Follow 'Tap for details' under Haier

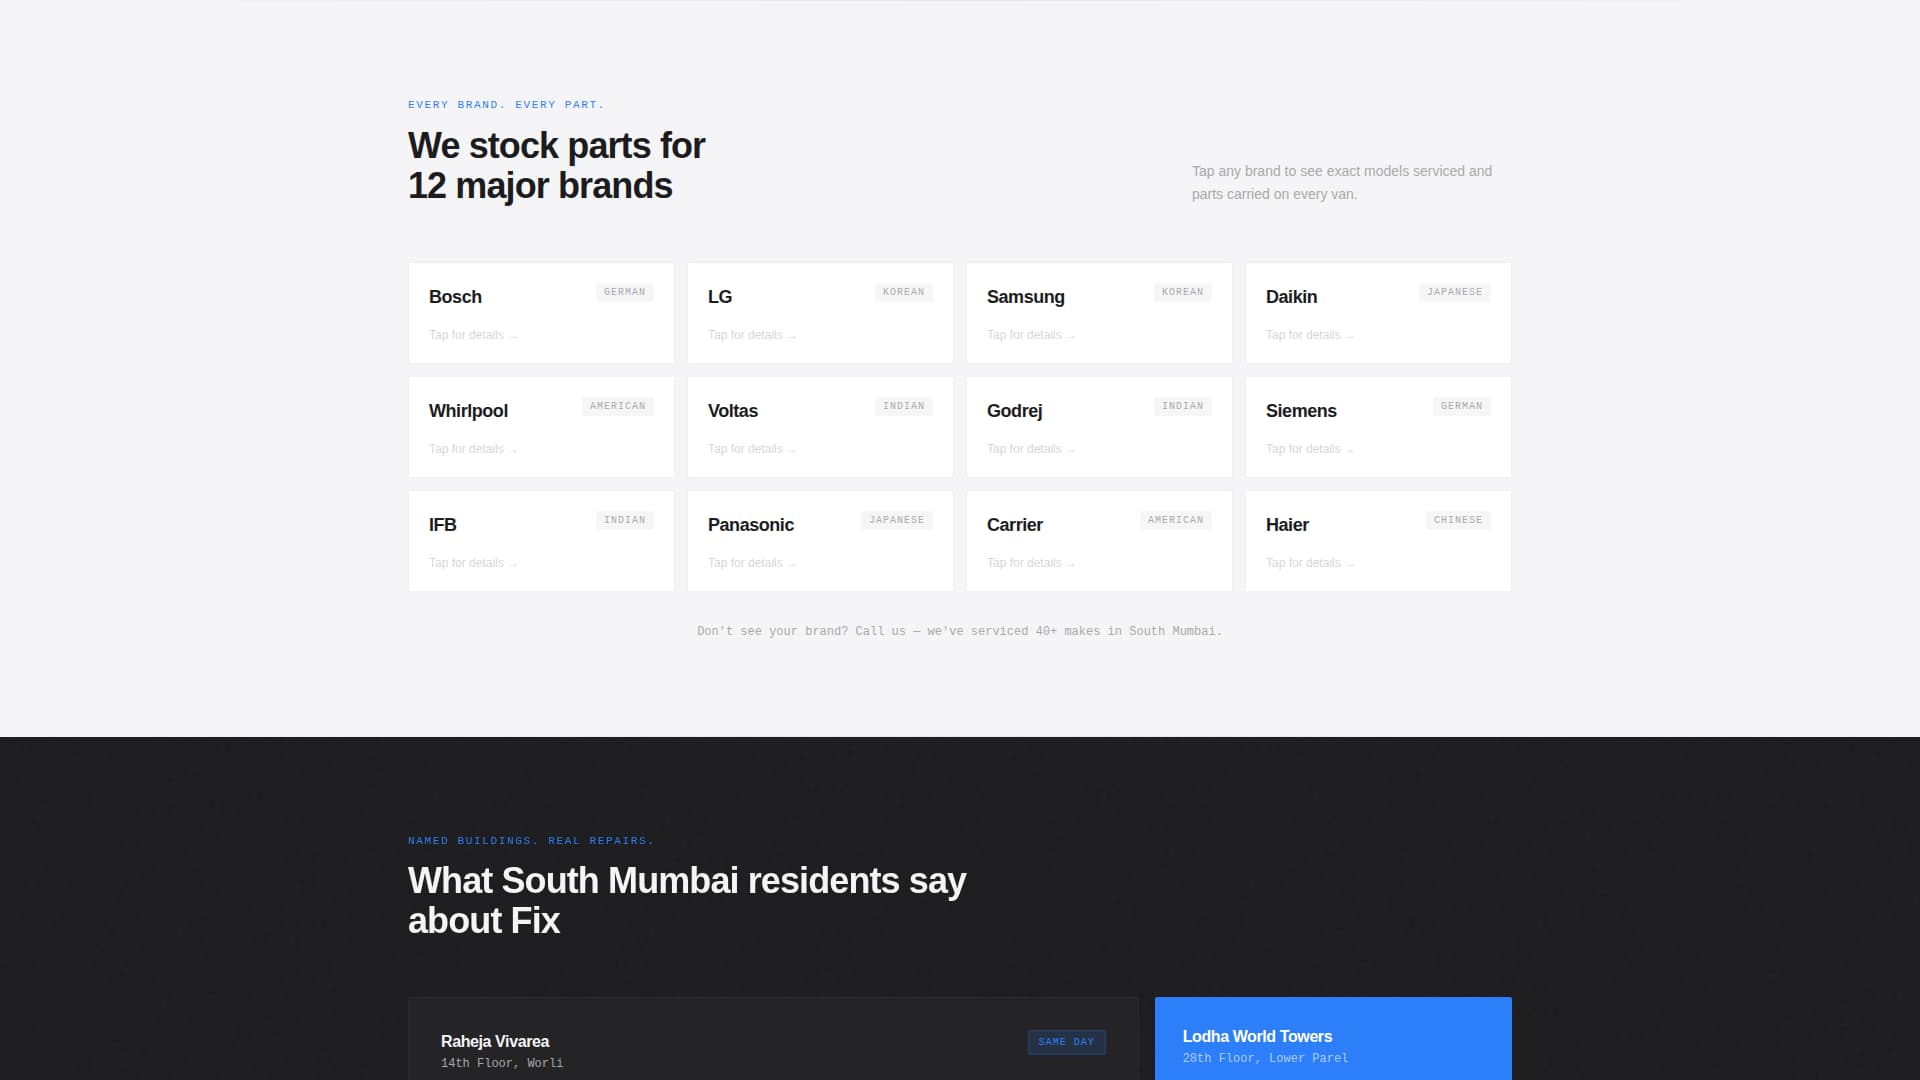[1310, 563]
